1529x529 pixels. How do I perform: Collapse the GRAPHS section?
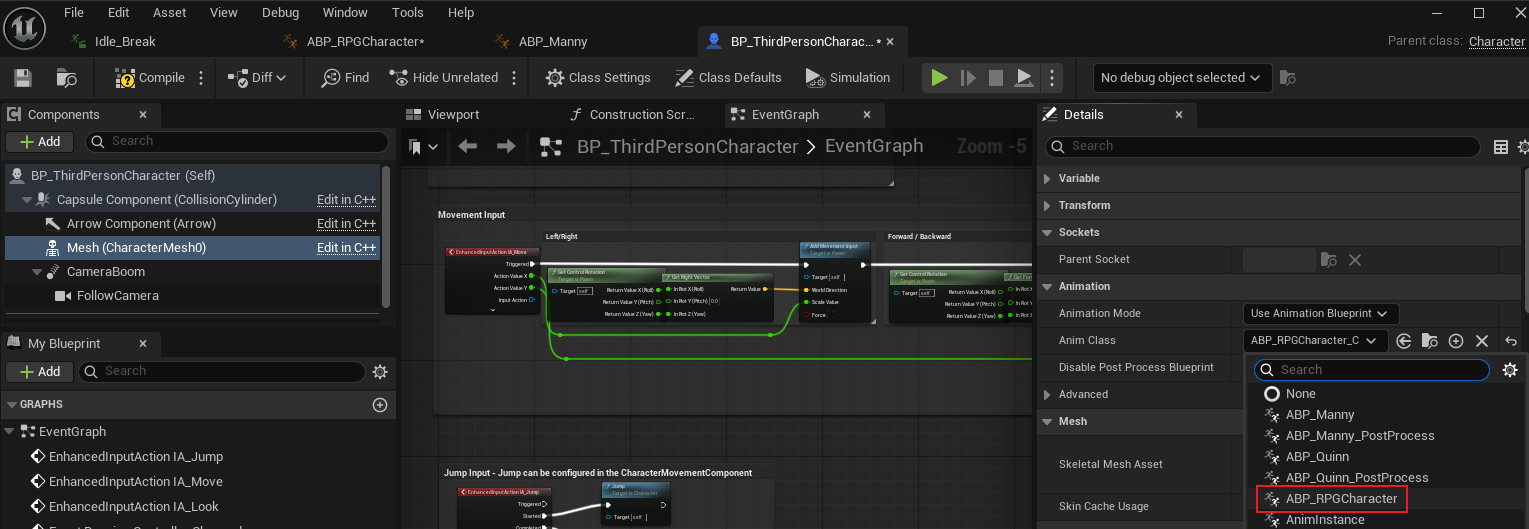11,405
